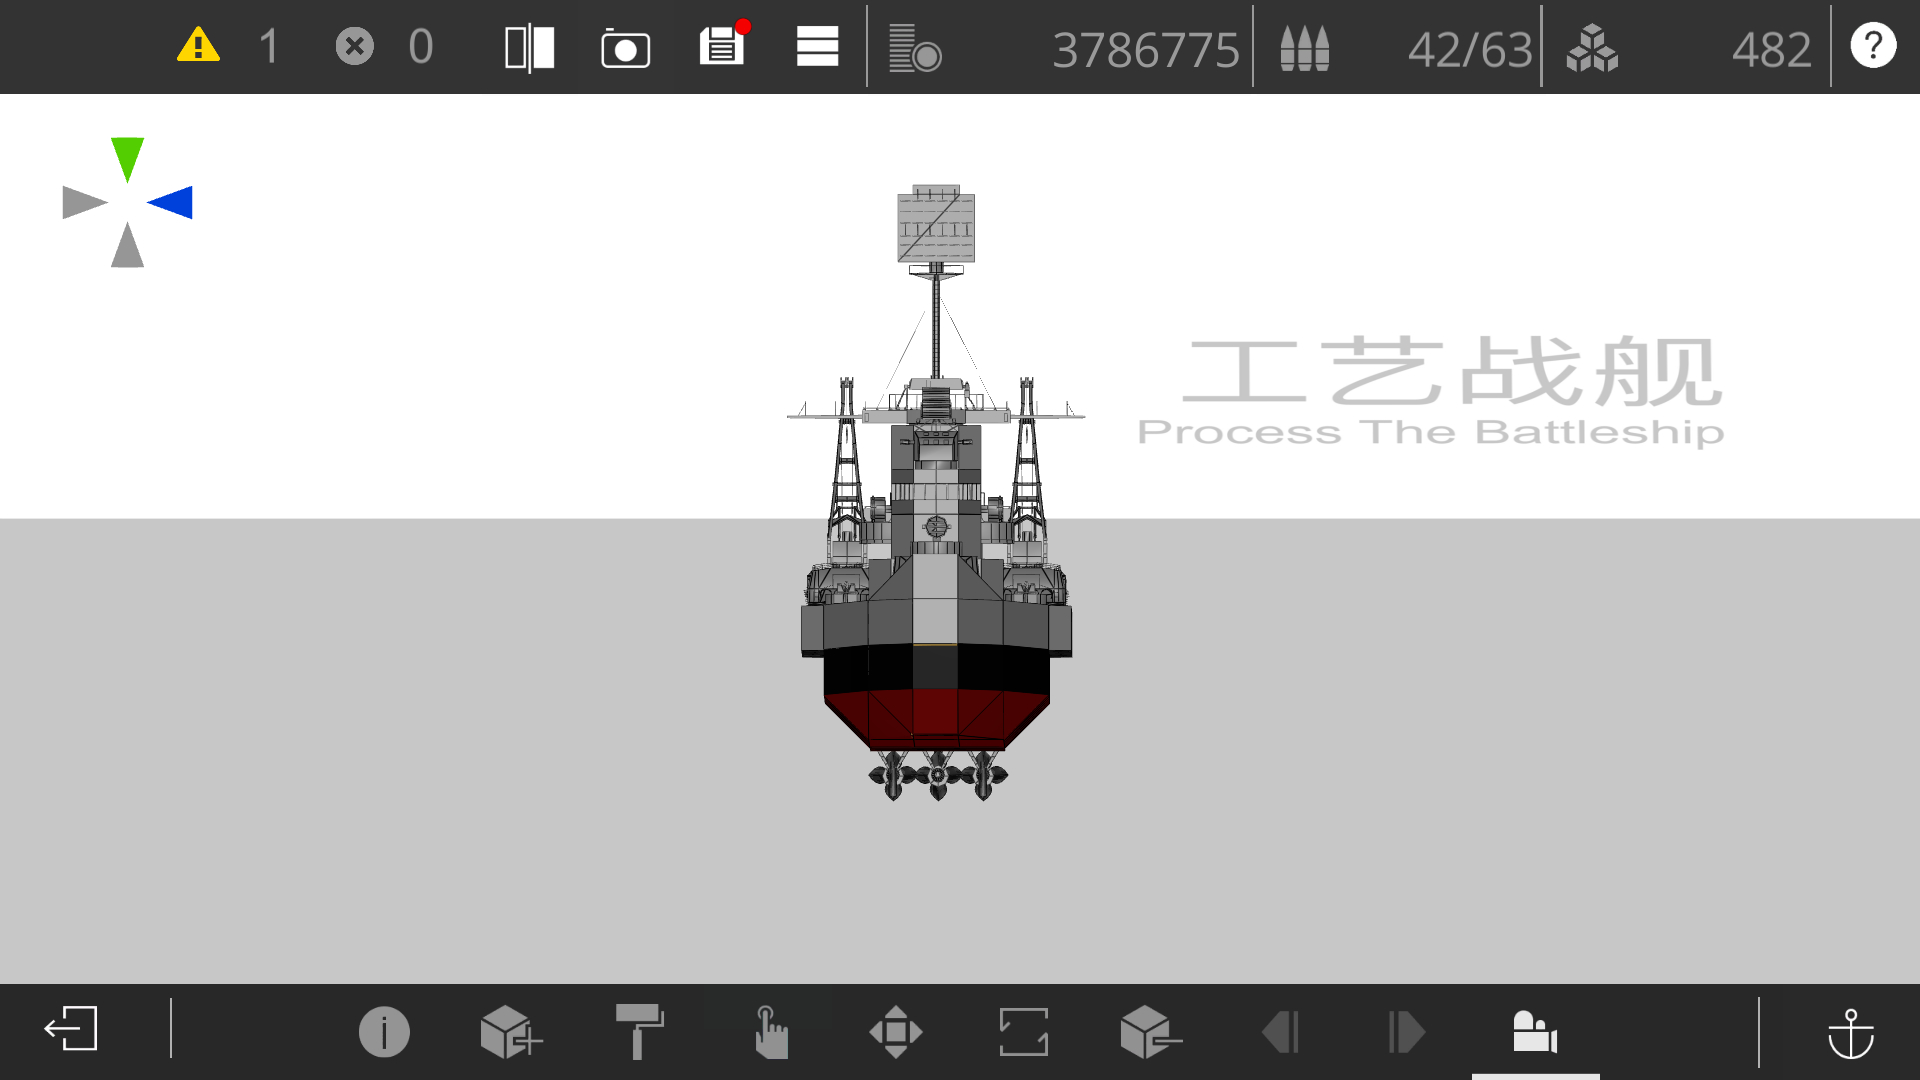Open the part info tool
The image size is (1920, 1080).
tap(384, 1031)
